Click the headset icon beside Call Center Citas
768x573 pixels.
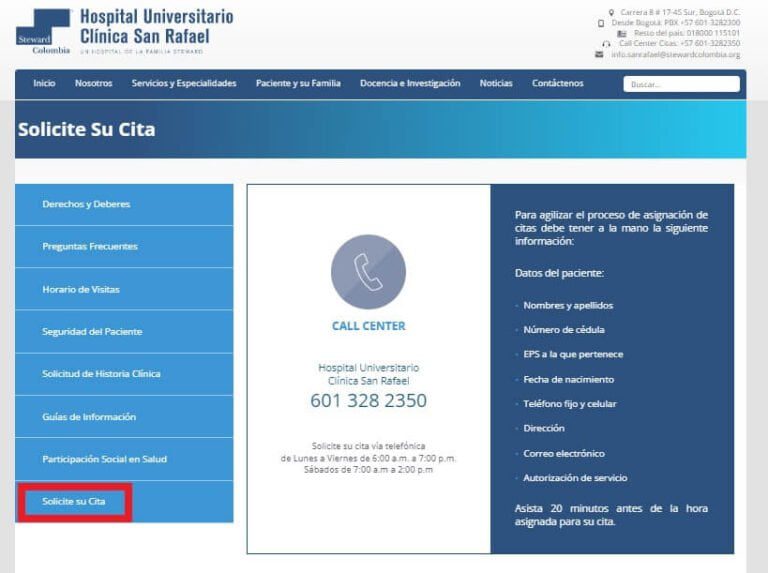[606, 44]
